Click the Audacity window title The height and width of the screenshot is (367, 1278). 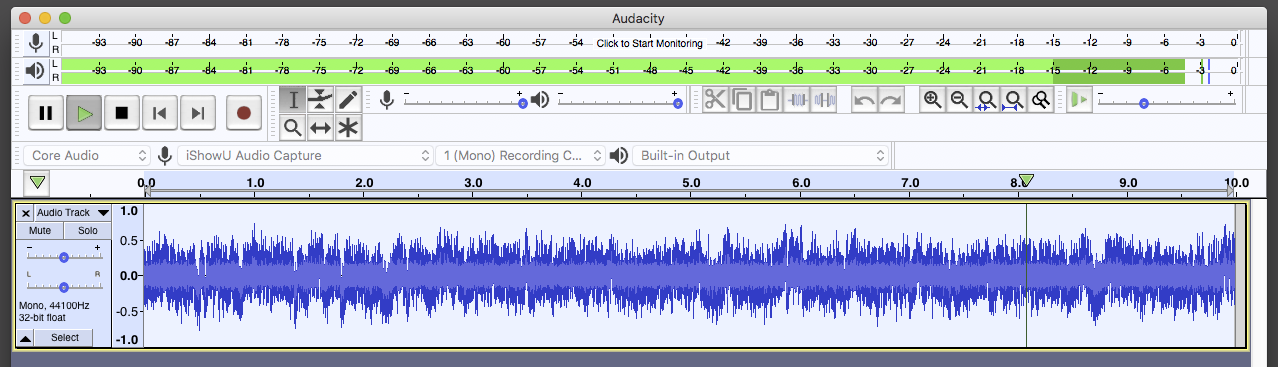(638, 18)
